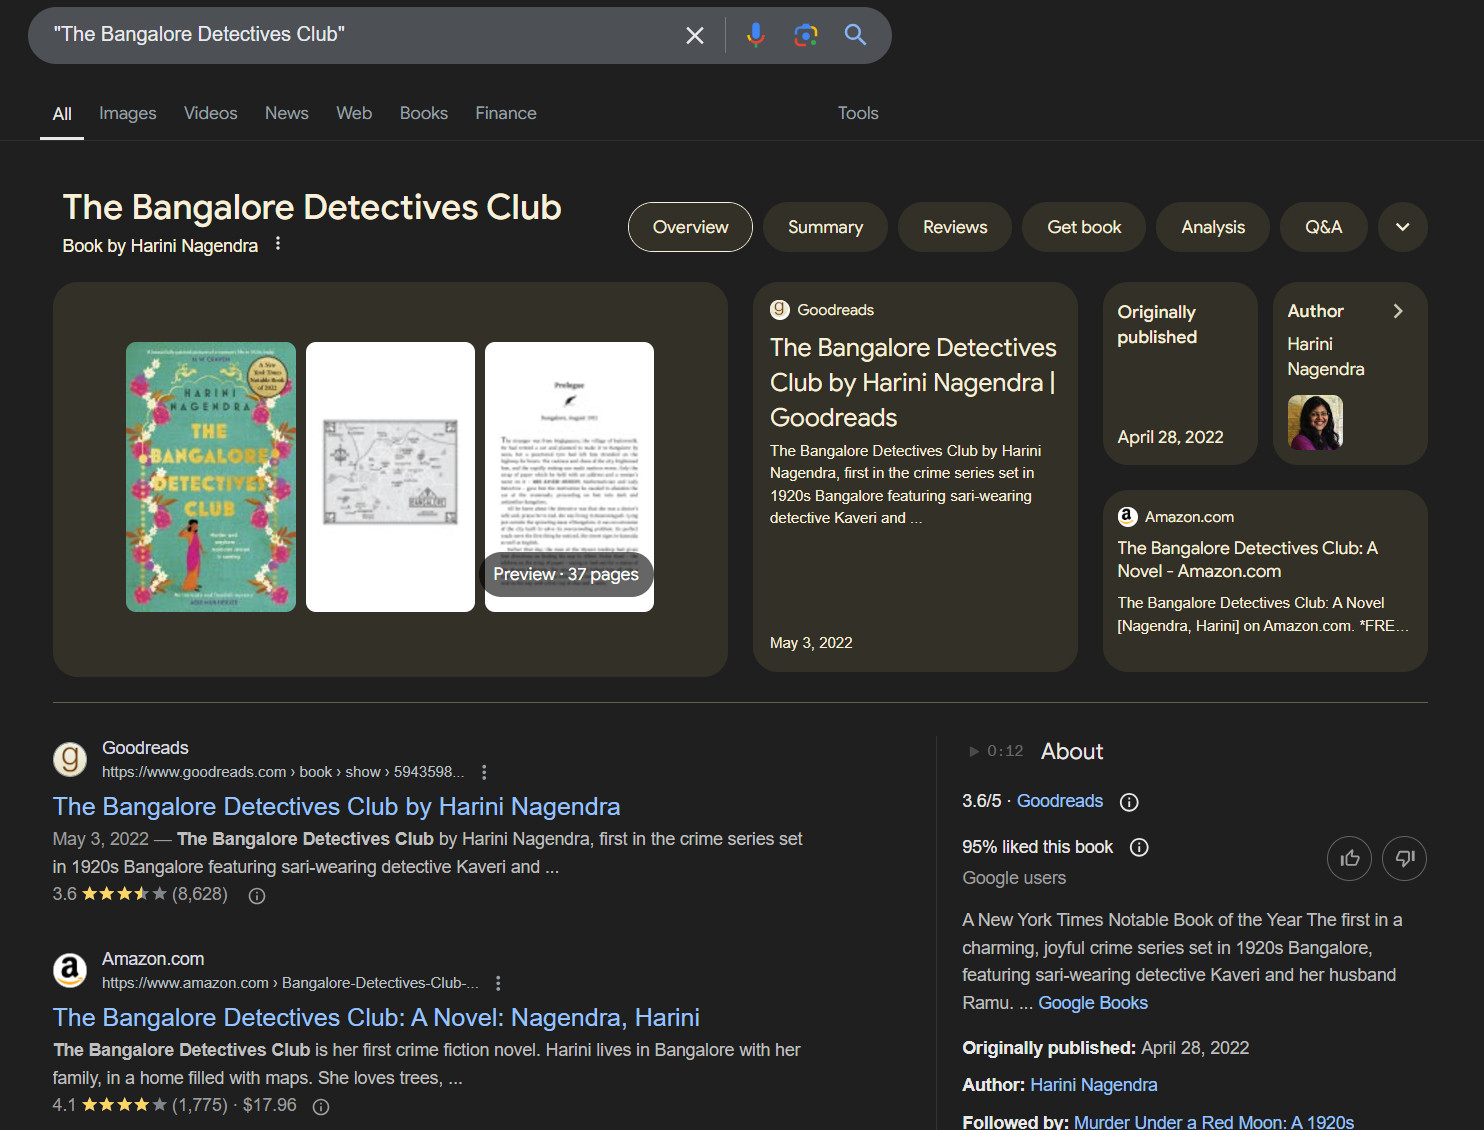Image resolution: width=1484 pixels, height=1130 pixels.
Task: Select the Reviews chip
Action: click(955, 227)
